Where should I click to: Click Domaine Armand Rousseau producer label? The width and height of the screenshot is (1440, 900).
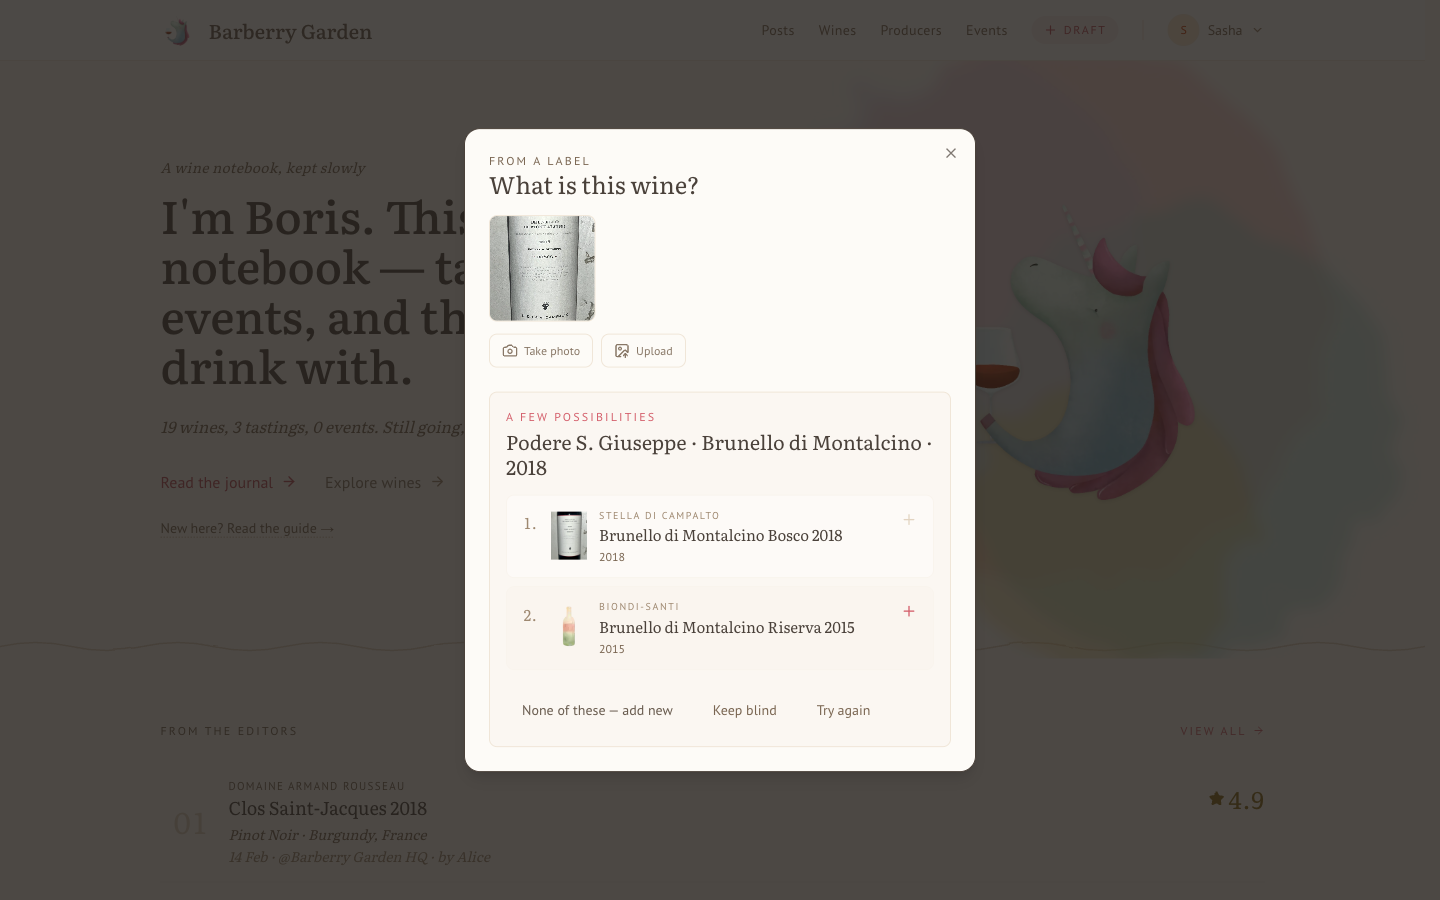[317, 786]
